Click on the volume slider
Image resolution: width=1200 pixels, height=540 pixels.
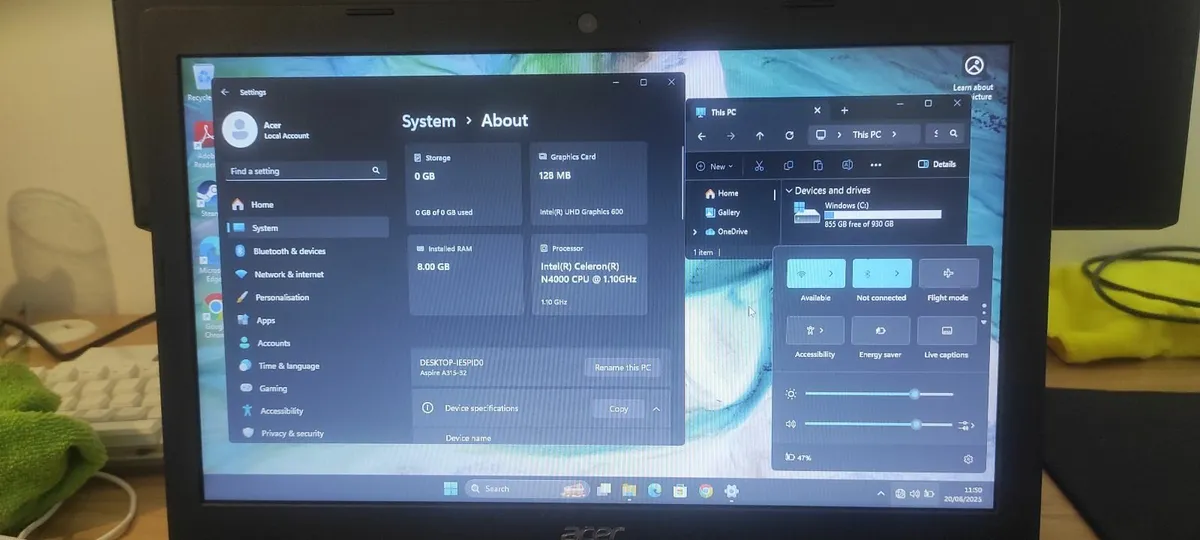click(879, 424)
